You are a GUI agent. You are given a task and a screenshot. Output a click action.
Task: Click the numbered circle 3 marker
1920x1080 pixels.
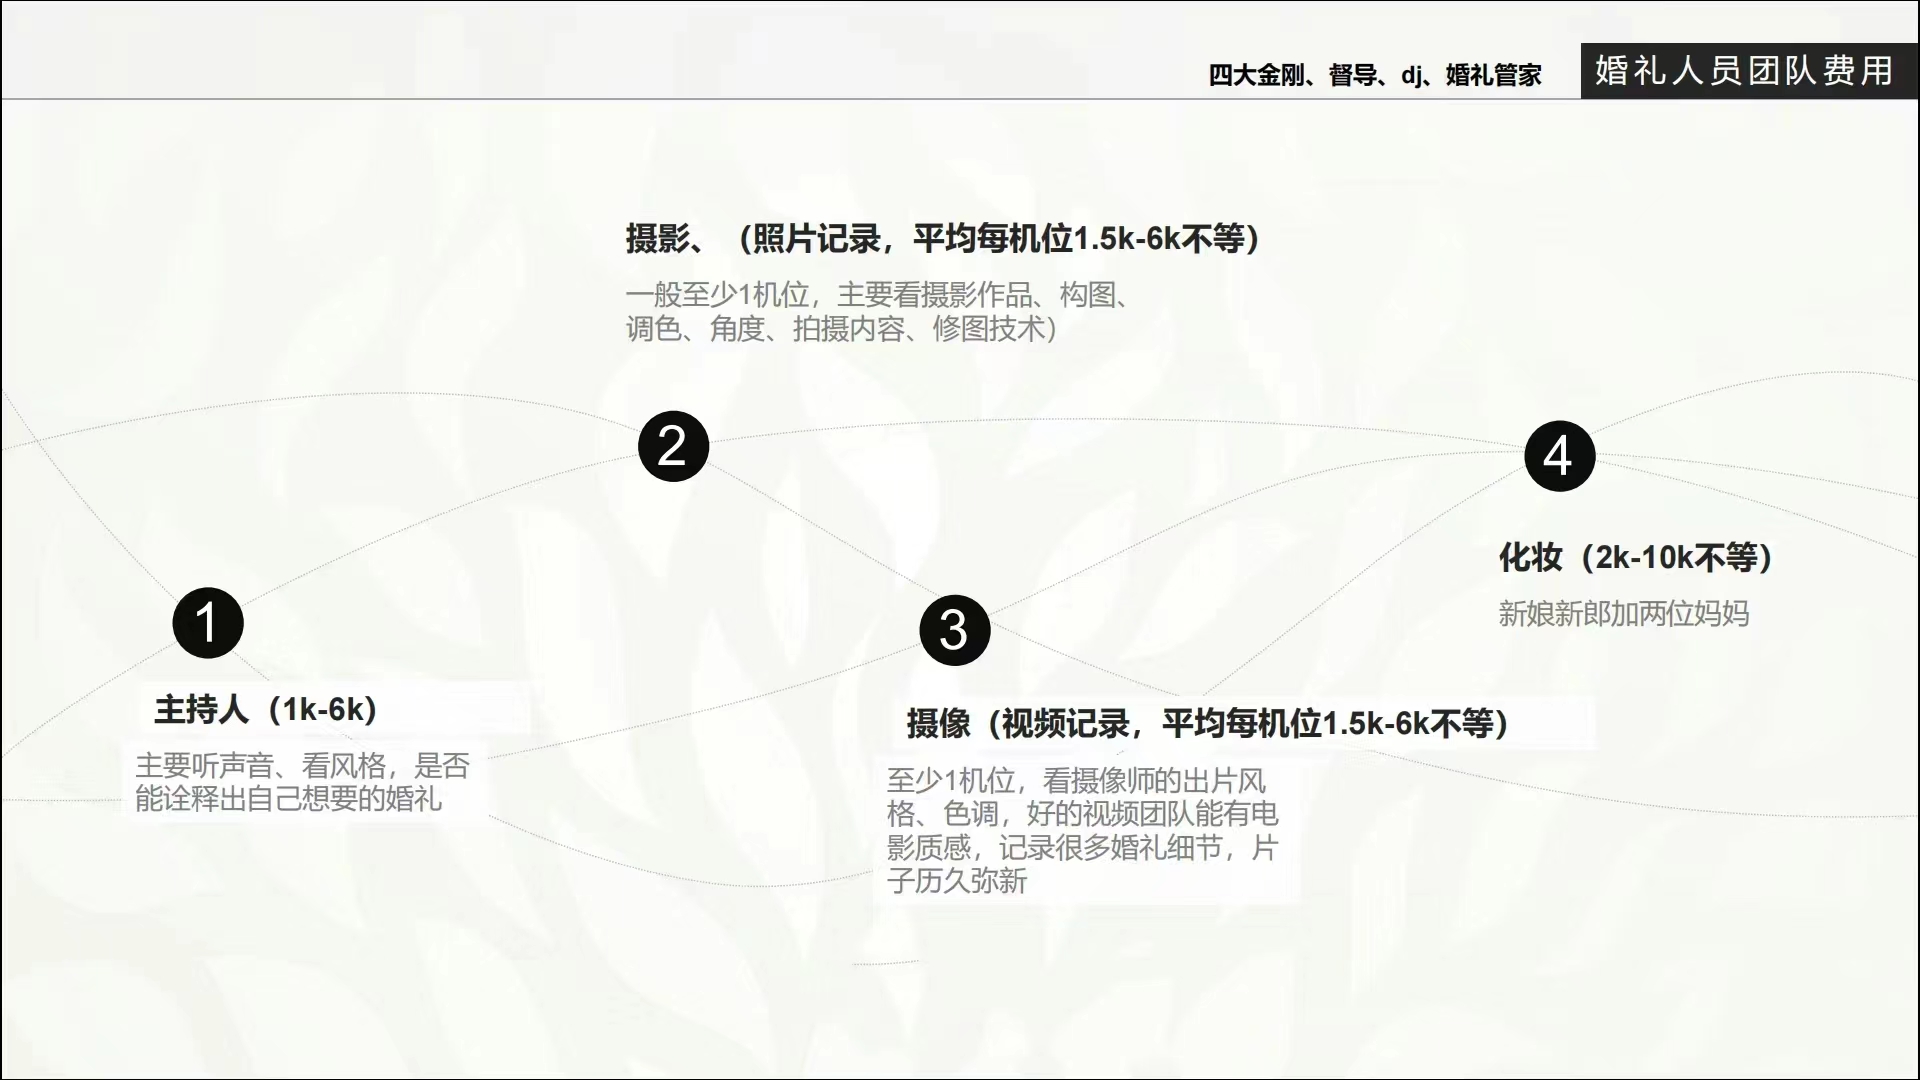955,630
